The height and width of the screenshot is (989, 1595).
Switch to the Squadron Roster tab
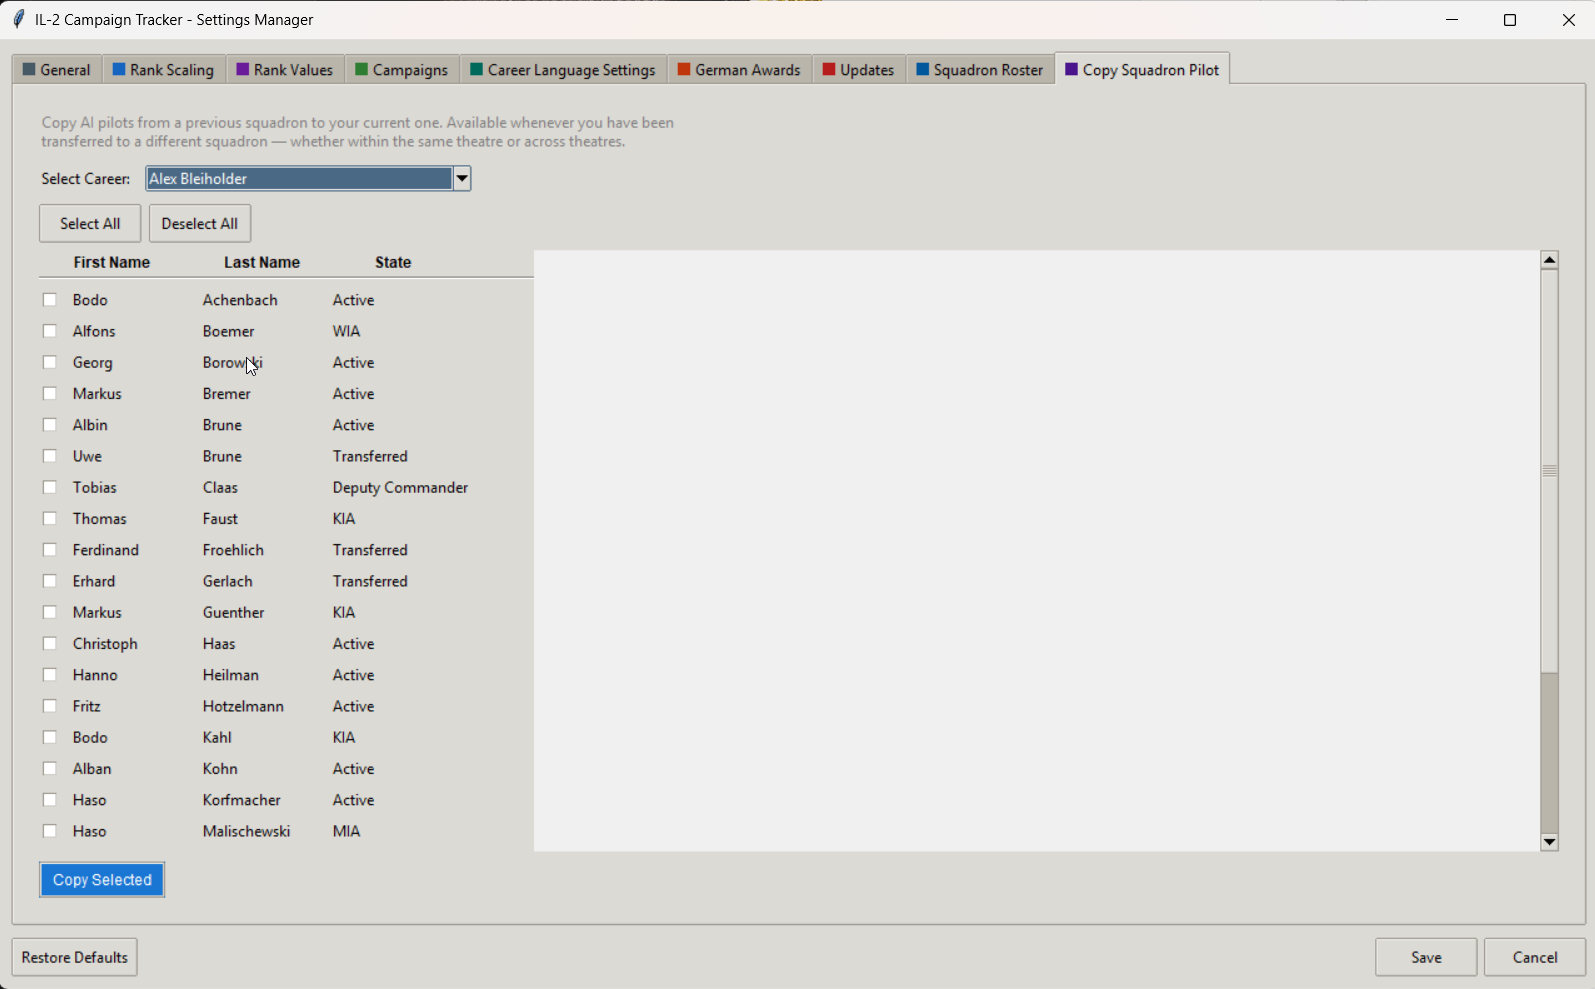(980, 70)
